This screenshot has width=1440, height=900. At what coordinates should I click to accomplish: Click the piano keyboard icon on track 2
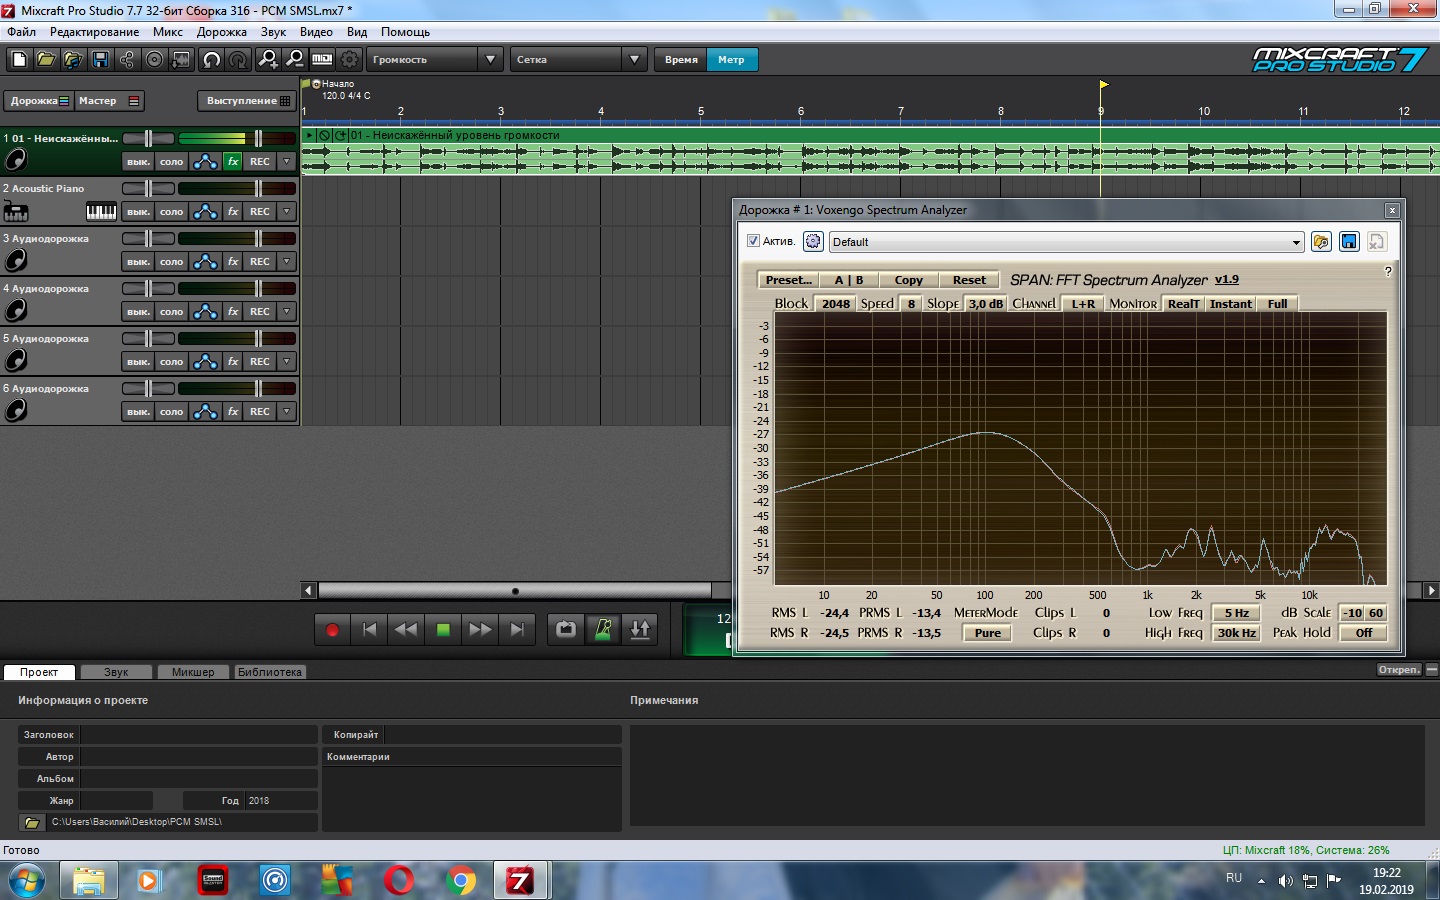pyautogui.click(x=101, y=212)
